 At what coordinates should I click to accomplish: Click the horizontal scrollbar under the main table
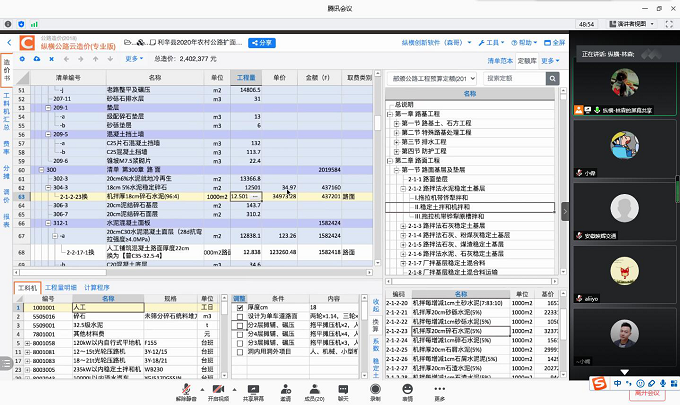point(193,272)
